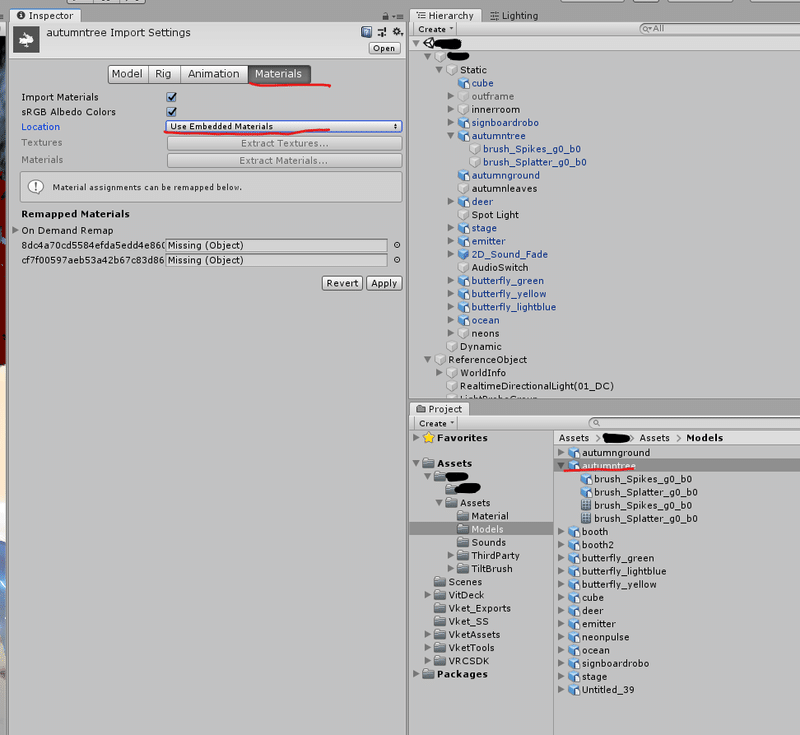Click the Inspector preset selector icon
This screenshot has height=735, width=800.
pos(382,32)
